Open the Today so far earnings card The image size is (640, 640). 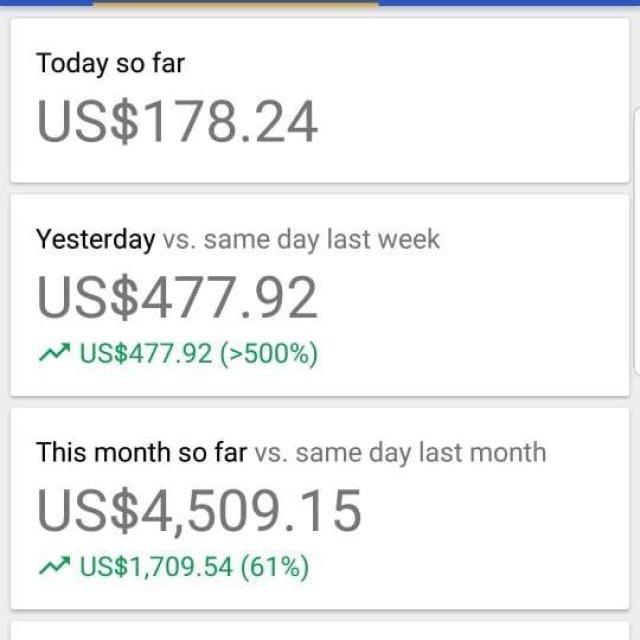pos(320,100)
